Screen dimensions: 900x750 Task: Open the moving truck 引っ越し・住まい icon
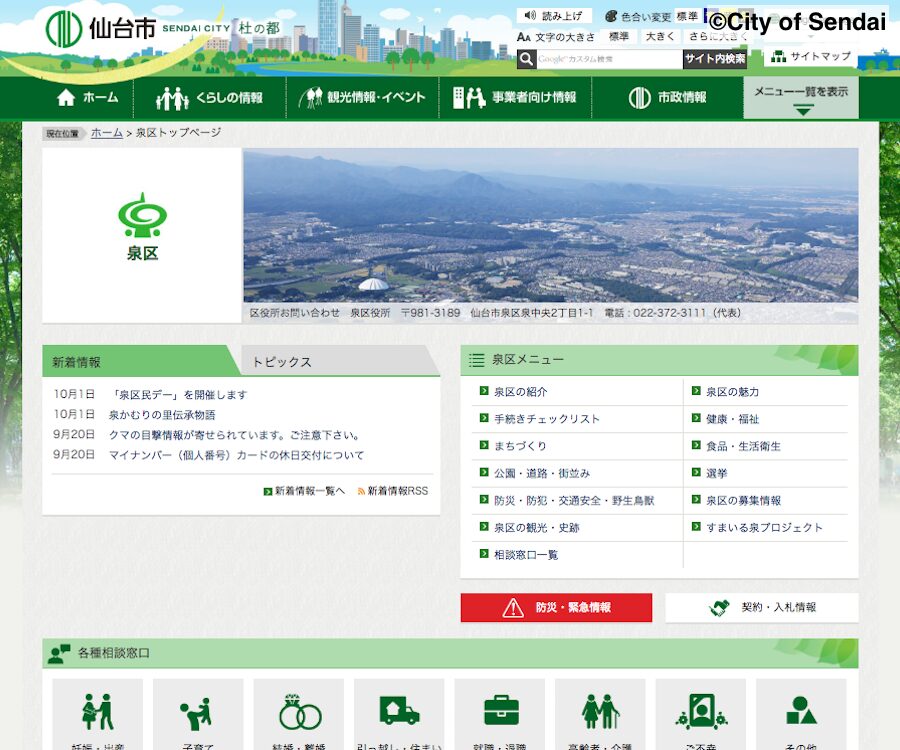pyautogui.click(x=399, y=713)
